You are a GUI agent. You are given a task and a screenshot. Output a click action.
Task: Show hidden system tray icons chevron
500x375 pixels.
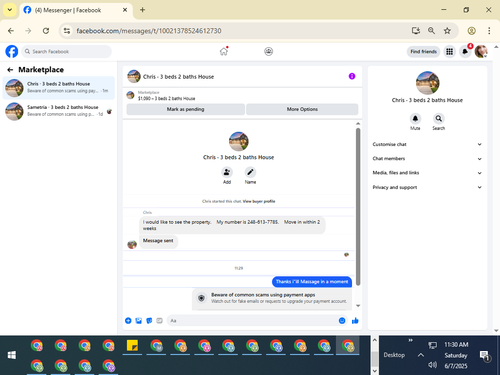[421, 355]
